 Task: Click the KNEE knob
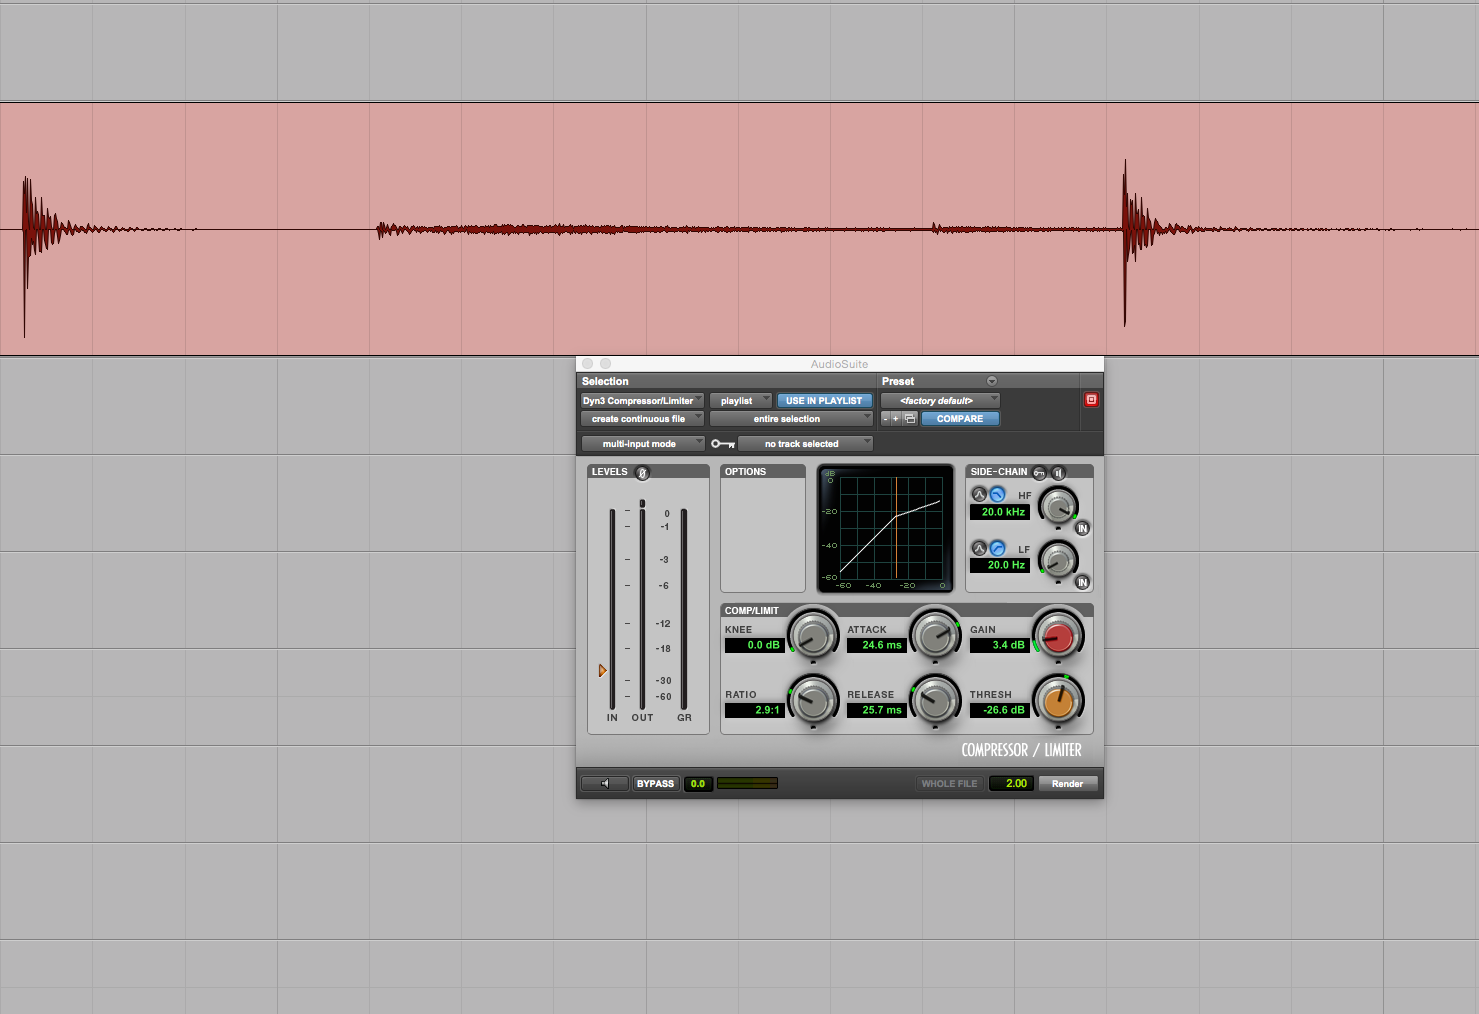[x=813, y=635]
